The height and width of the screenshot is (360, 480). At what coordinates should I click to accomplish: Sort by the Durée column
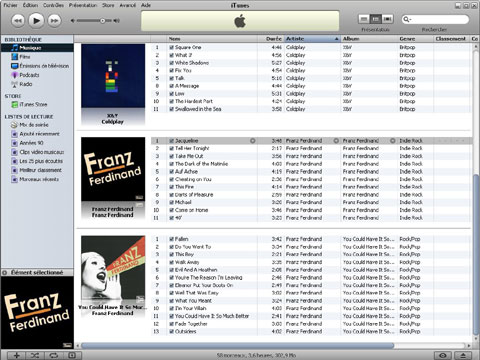270,39
